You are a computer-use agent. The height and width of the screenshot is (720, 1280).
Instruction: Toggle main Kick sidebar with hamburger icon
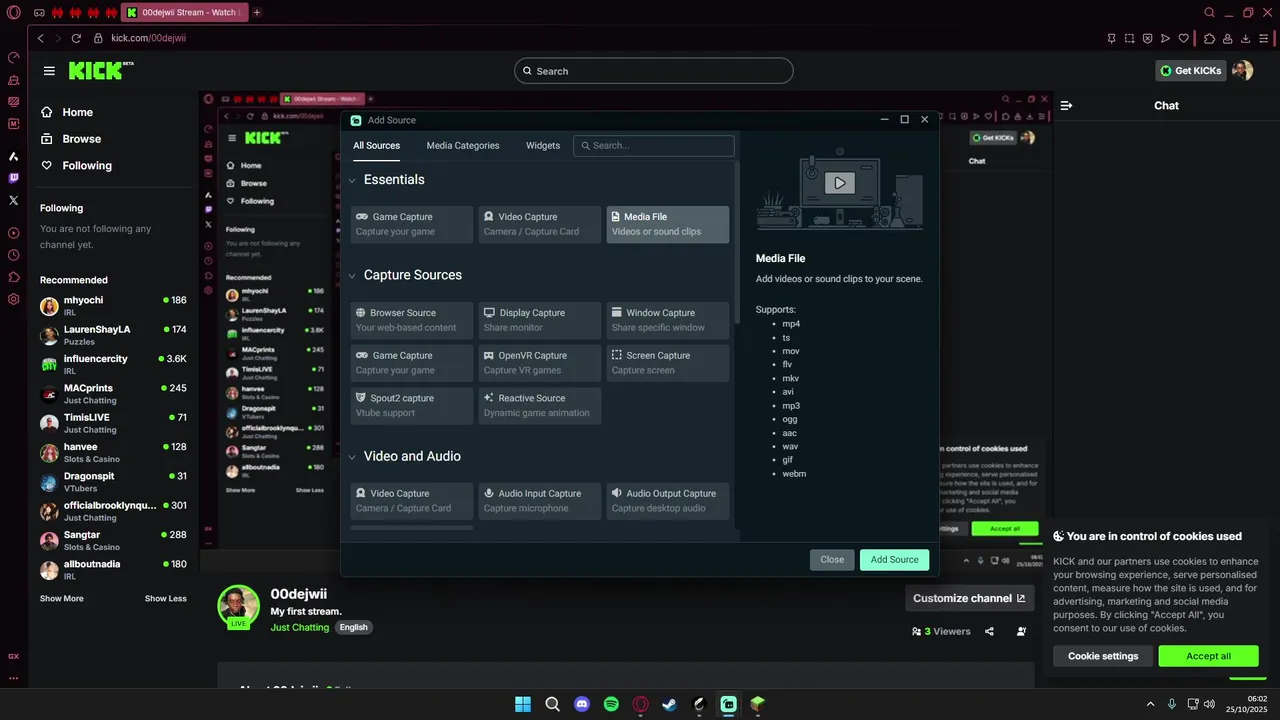point(49,71)
